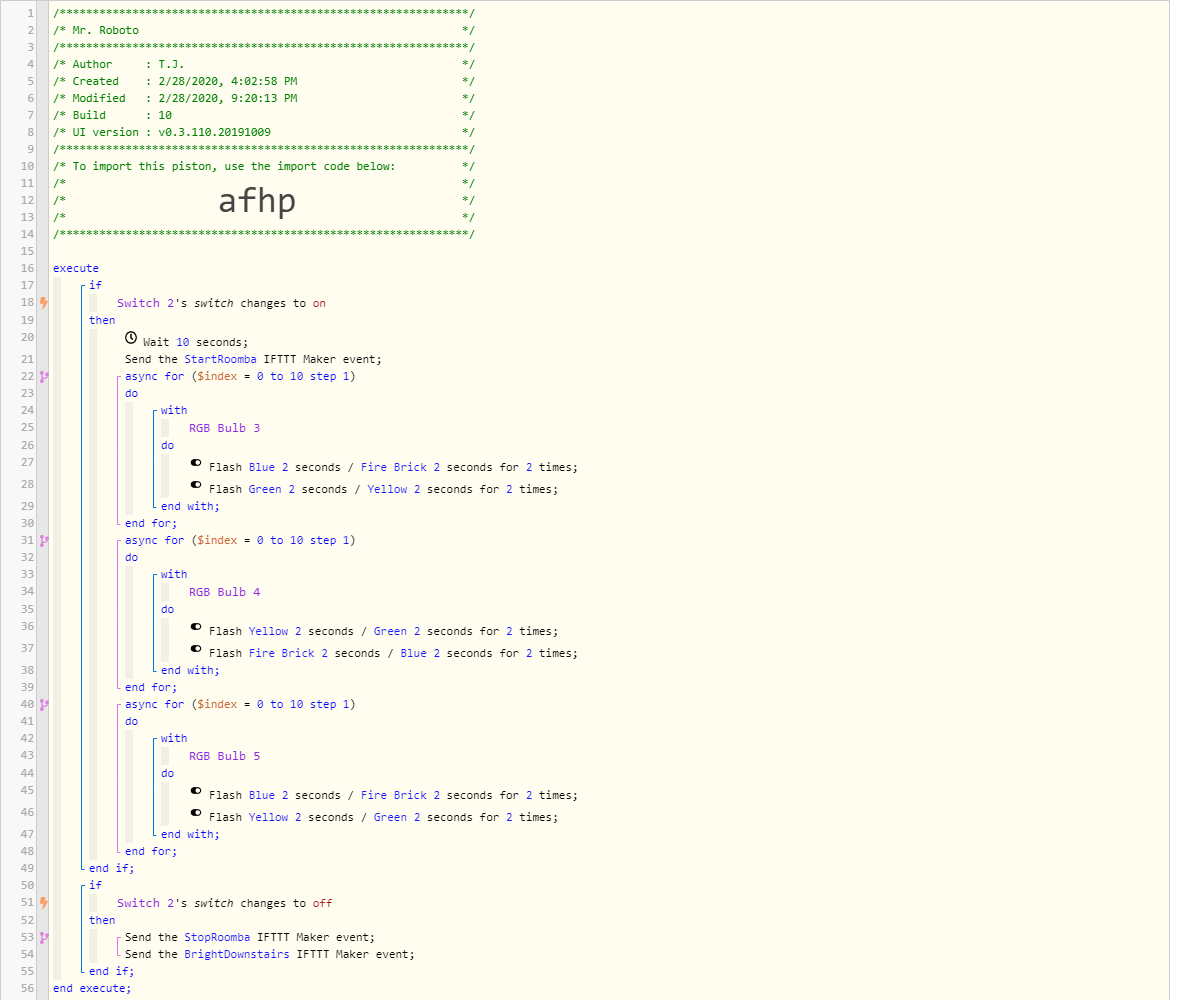
Task: Click the Created date line in the header
Action: click(x=185, y=81)
